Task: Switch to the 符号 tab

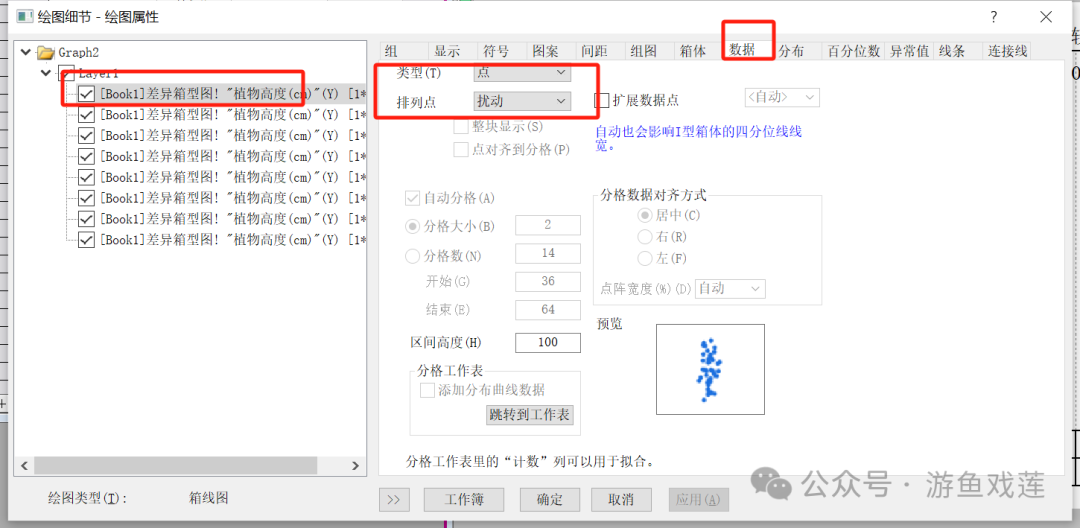Action: (x=501, y=50)
